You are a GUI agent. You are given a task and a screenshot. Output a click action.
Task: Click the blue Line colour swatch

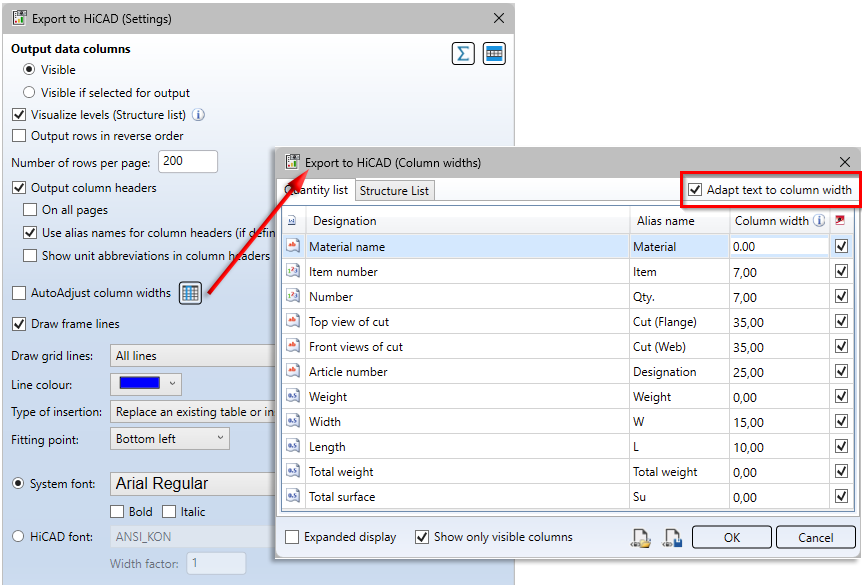[140, 384]
